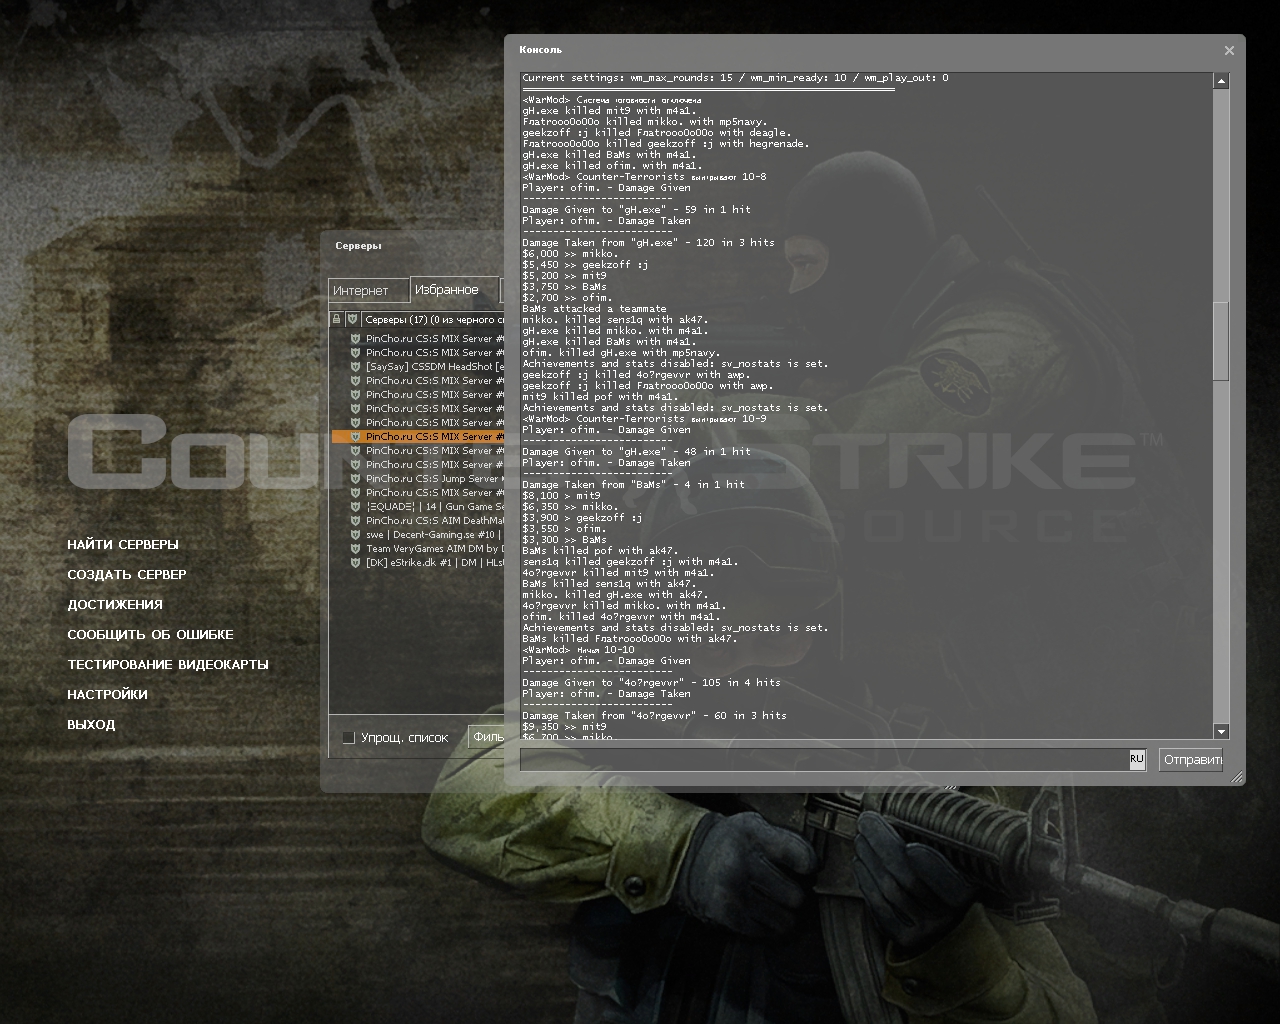
Task: Click the lock column header icon in Servers
Action: click(337, 320)
